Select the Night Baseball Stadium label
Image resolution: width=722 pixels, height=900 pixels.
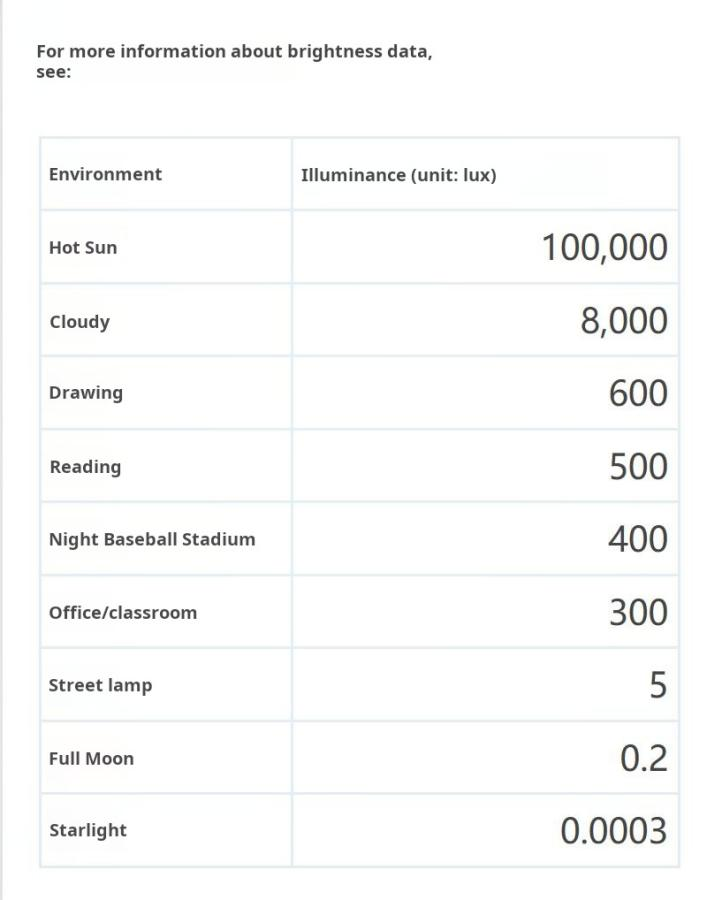[x=152, y=540]
